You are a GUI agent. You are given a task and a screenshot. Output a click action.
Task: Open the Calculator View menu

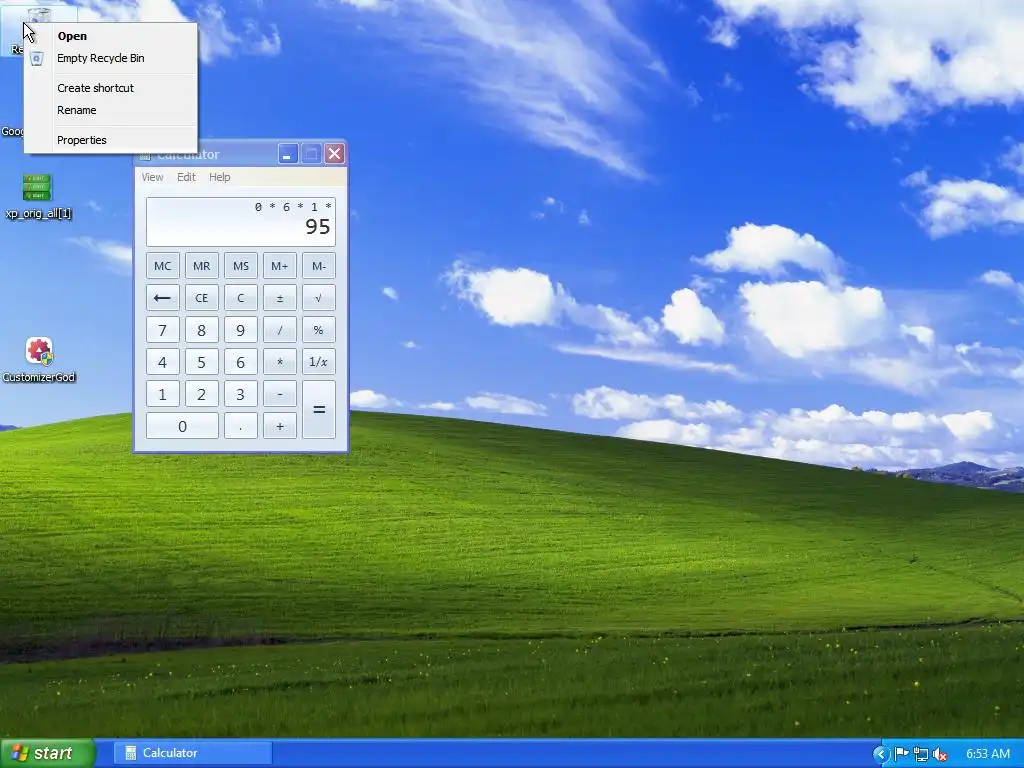[x=152, y=177]
